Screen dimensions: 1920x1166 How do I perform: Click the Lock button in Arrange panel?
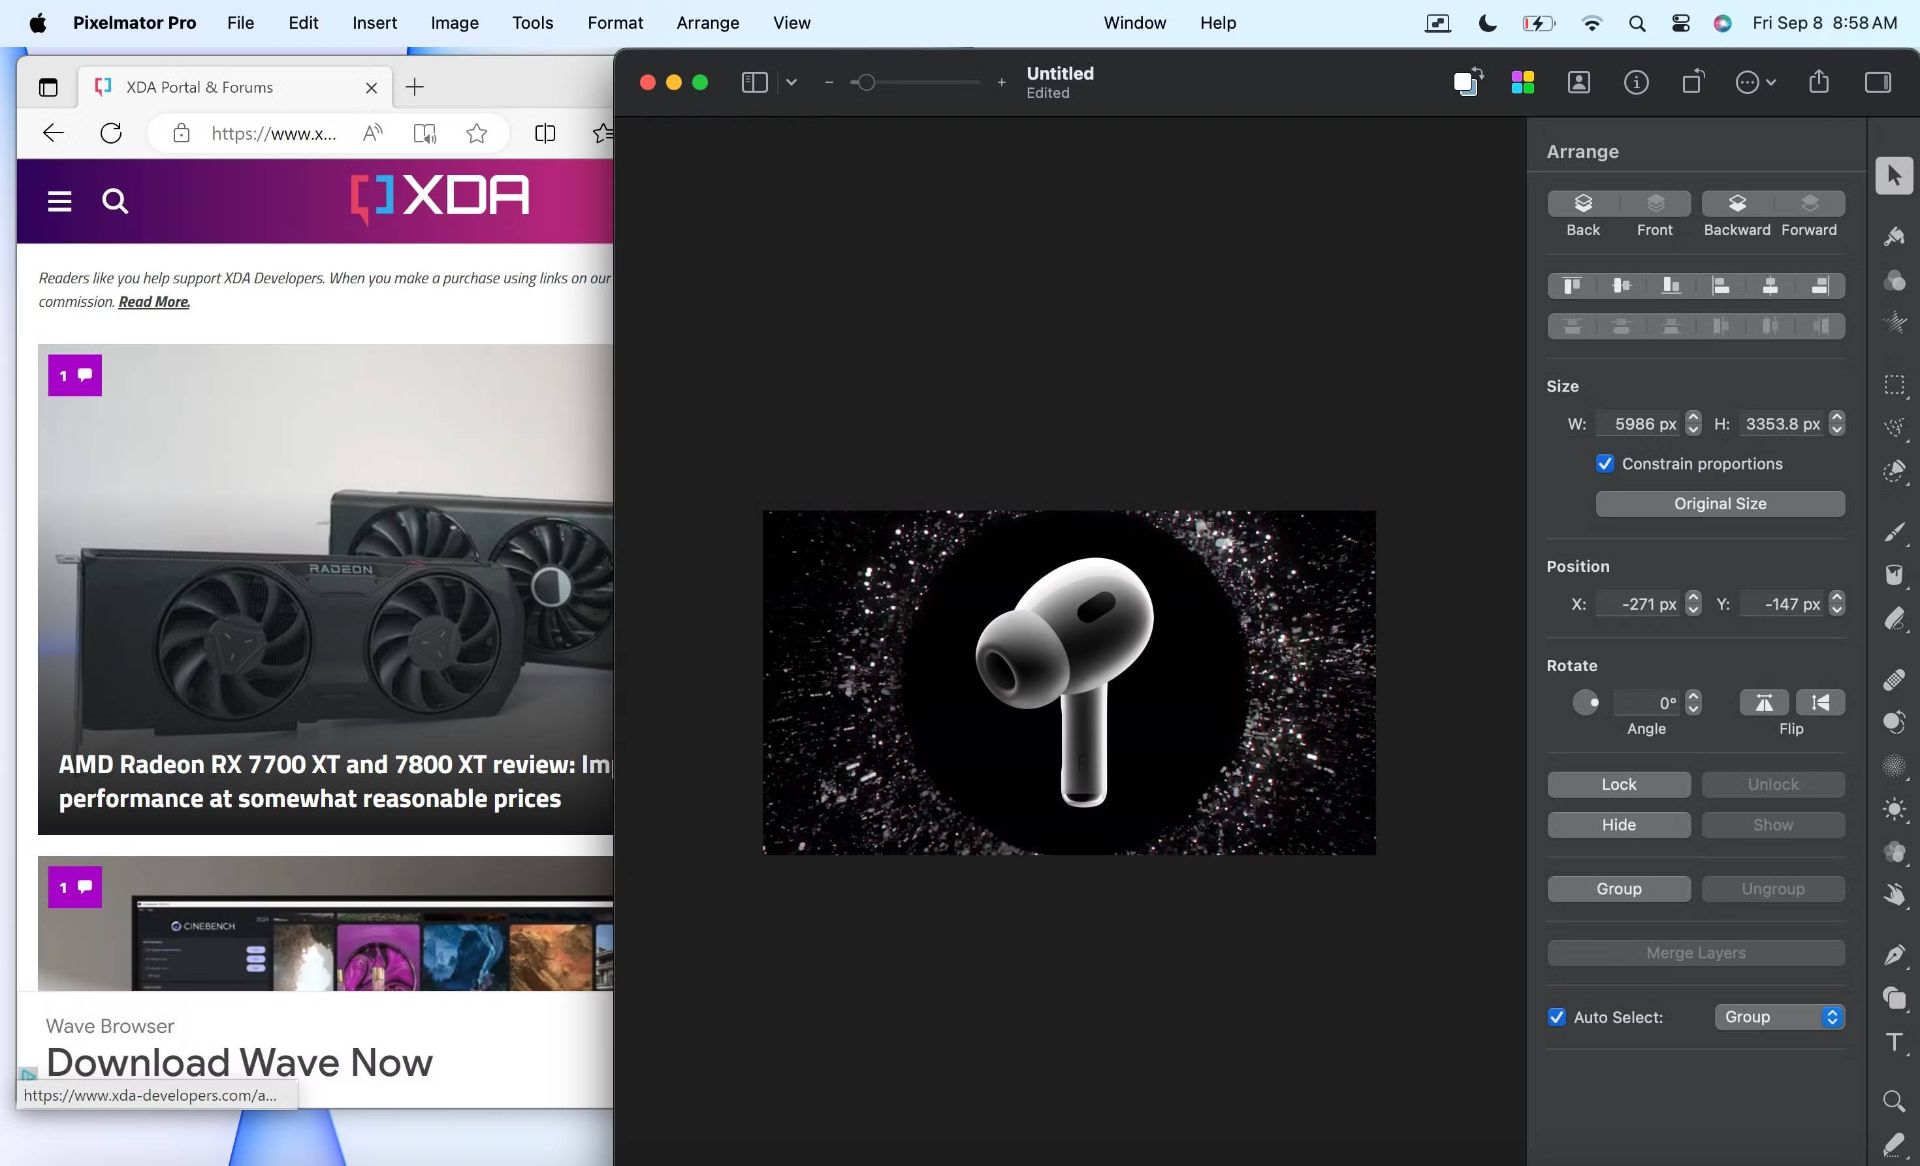1618,783
